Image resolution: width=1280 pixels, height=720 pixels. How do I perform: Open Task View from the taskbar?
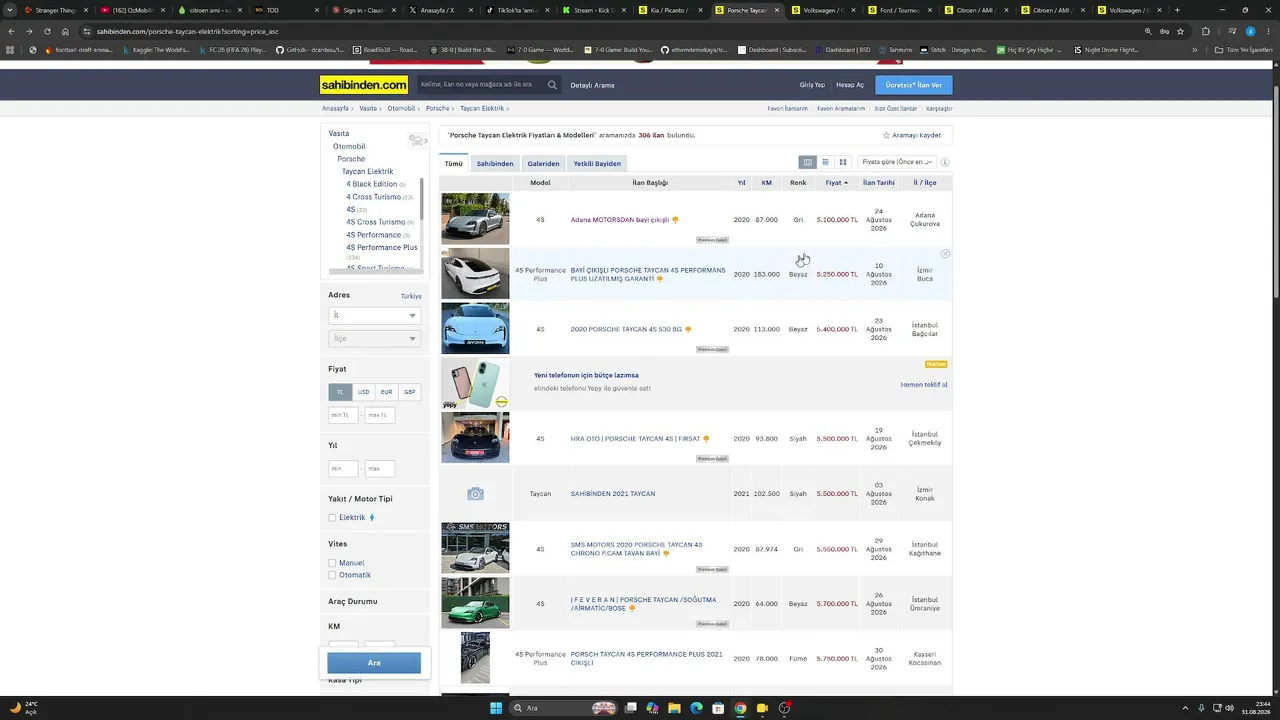pyautogui.click(x=631, y=708)
